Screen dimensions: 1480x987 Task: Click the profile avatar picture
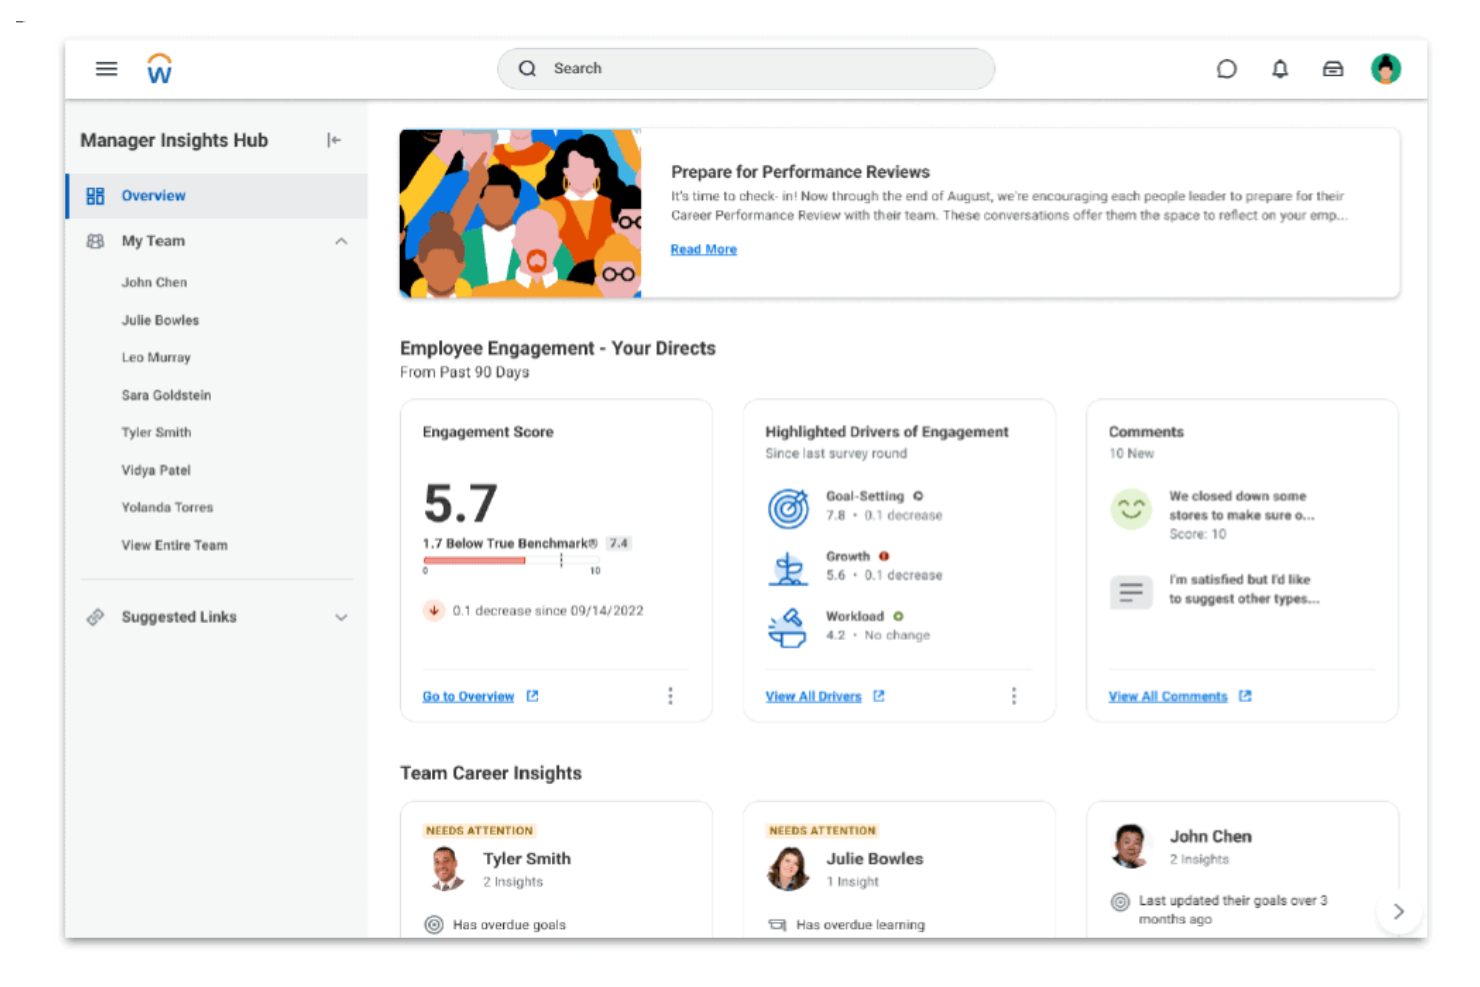click(1386, 68)
